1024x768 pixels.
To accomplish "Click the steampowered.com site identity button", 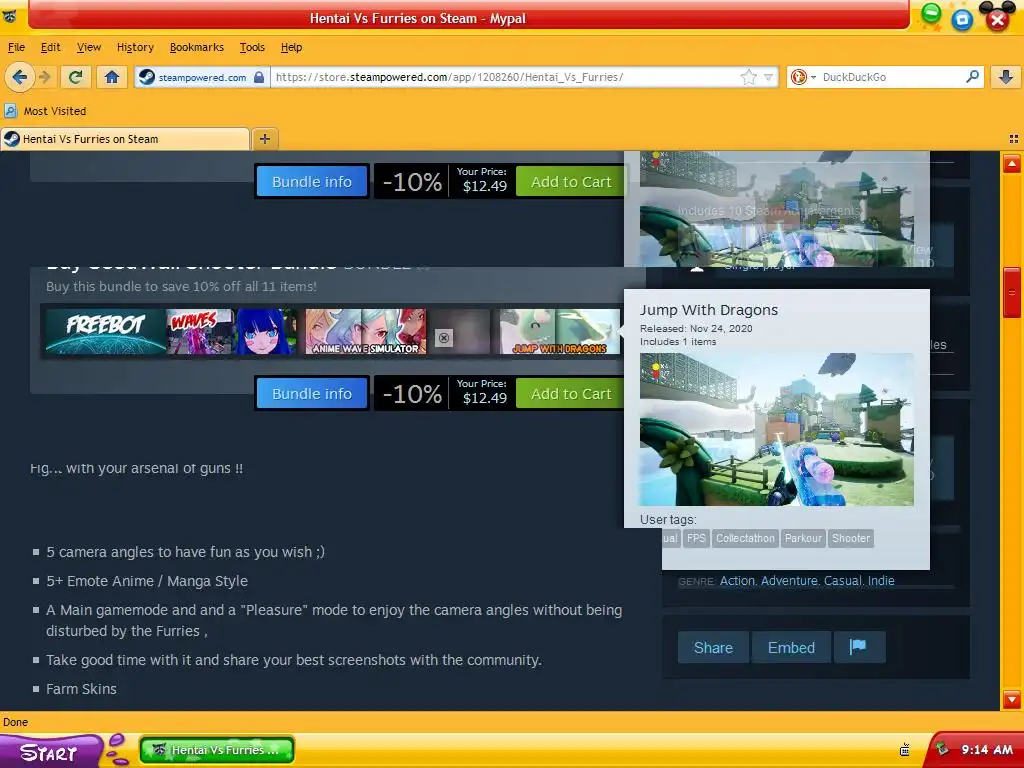I will (202, 77).
